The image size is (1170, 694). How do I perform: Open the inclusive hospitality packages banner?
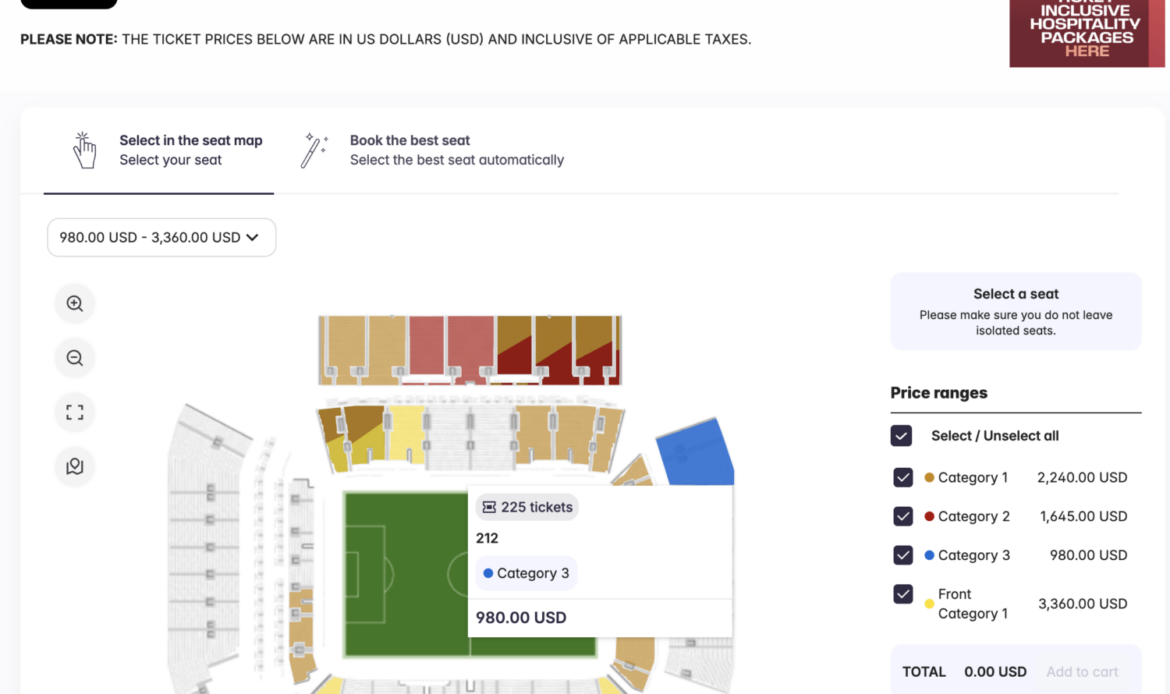pos(1087,33)
